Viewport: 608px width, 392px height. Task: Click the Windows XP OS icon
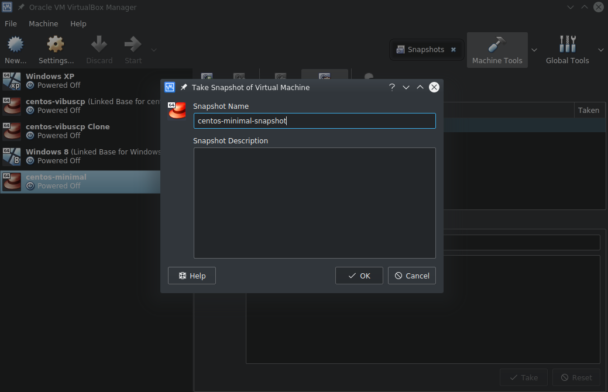point(12,81)
